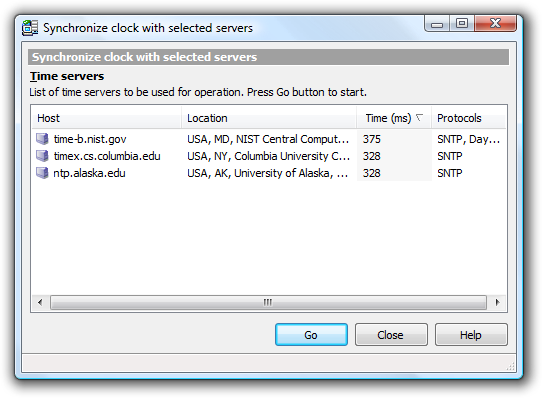The height and width of the screenshot is (398, 542).
Task: Sort by the Location column header
Action: [x=269, y=118]
